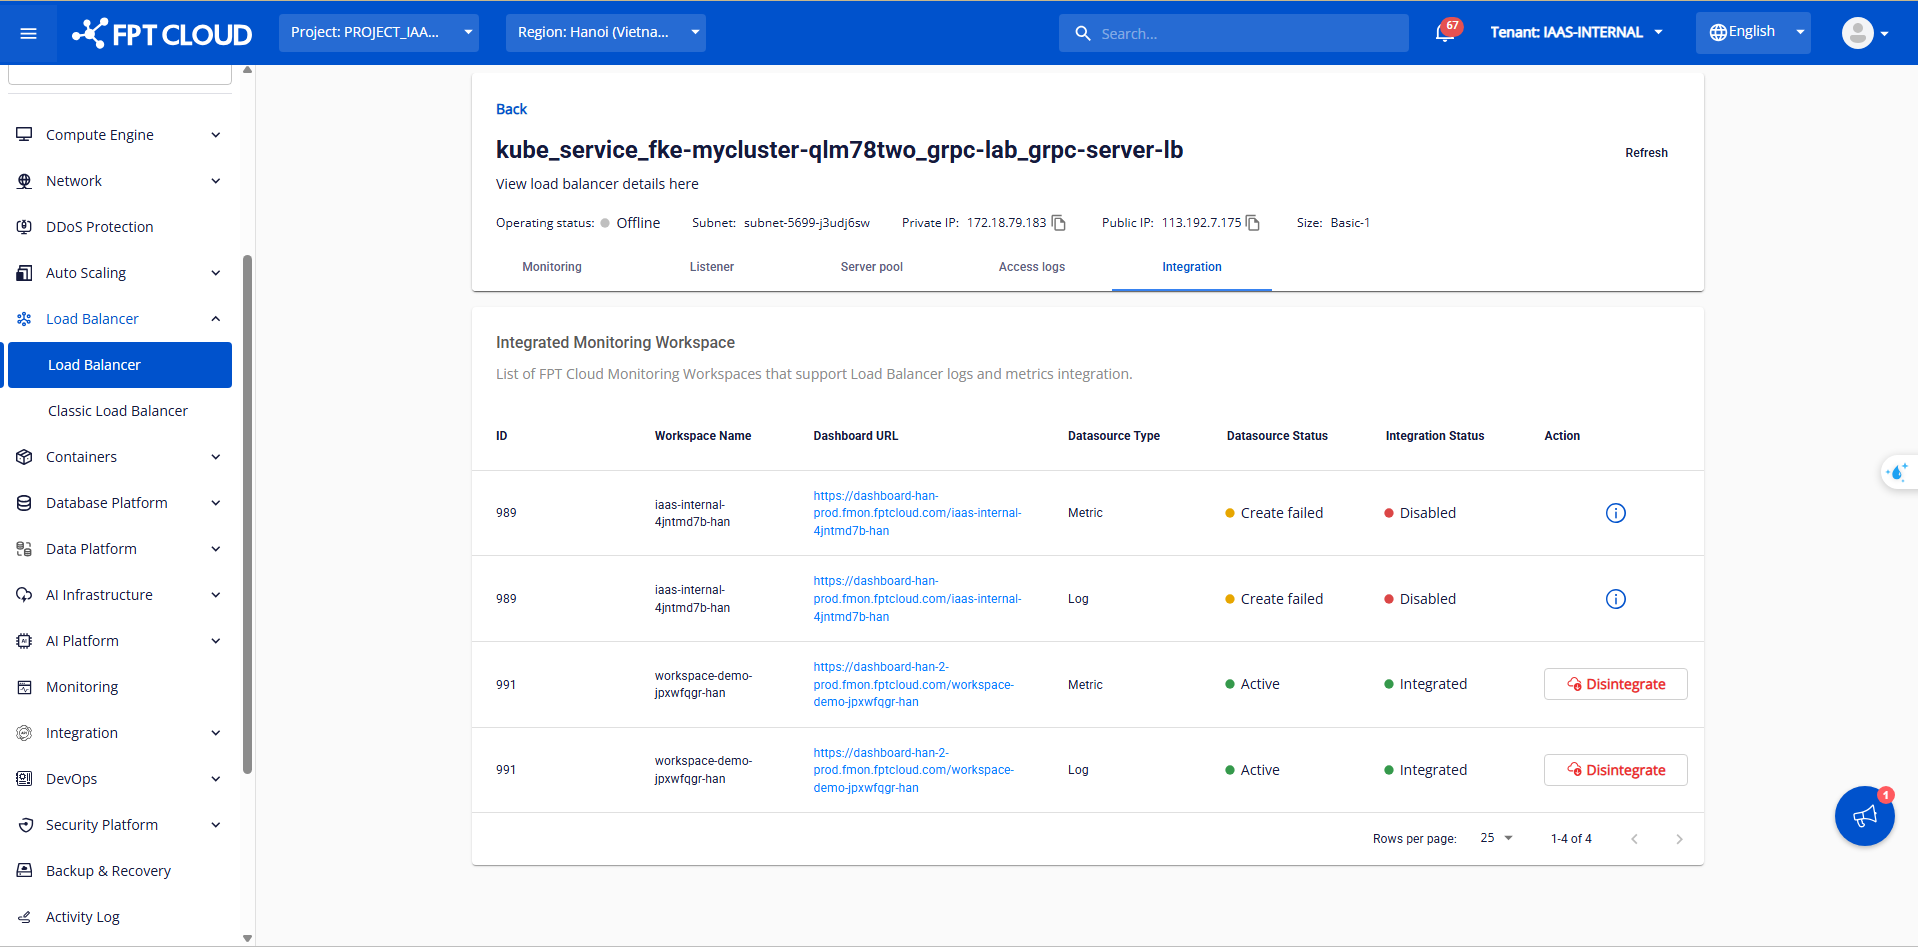Open the hamburger menu icon
Image resolution: width=1918 pixels, height=947 pixels.
click(x=28, y=33)
